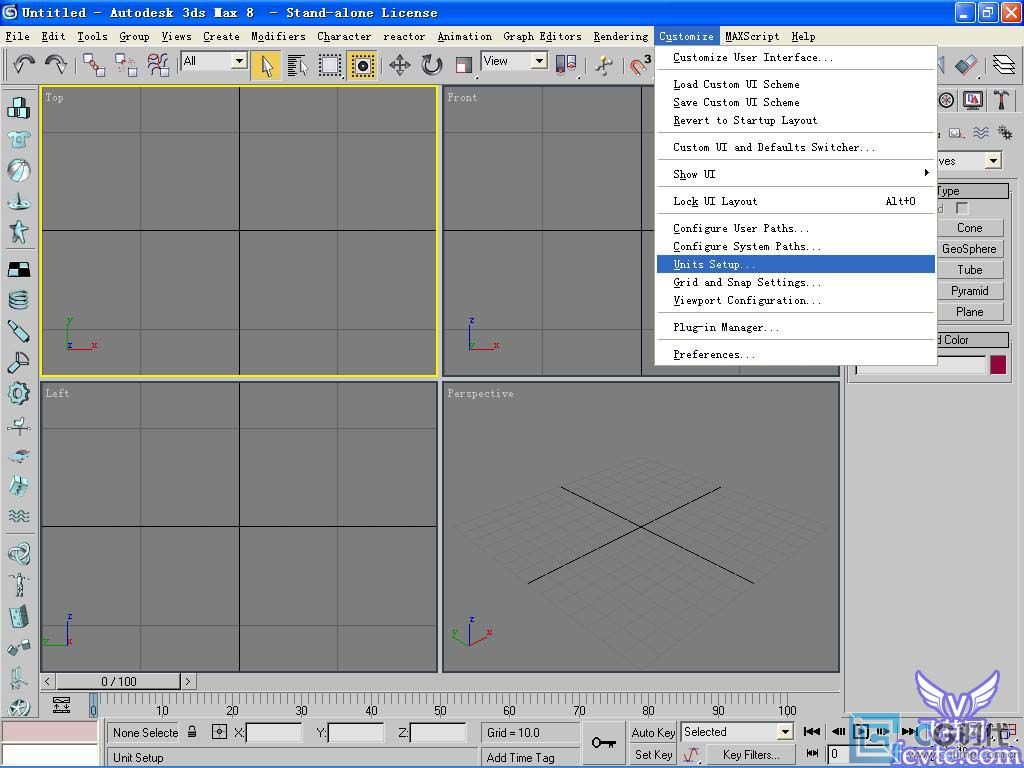The image size is (1024, 768).
Task: Toggle Window/Crossing selection mode
Action: tap(362, 65)
